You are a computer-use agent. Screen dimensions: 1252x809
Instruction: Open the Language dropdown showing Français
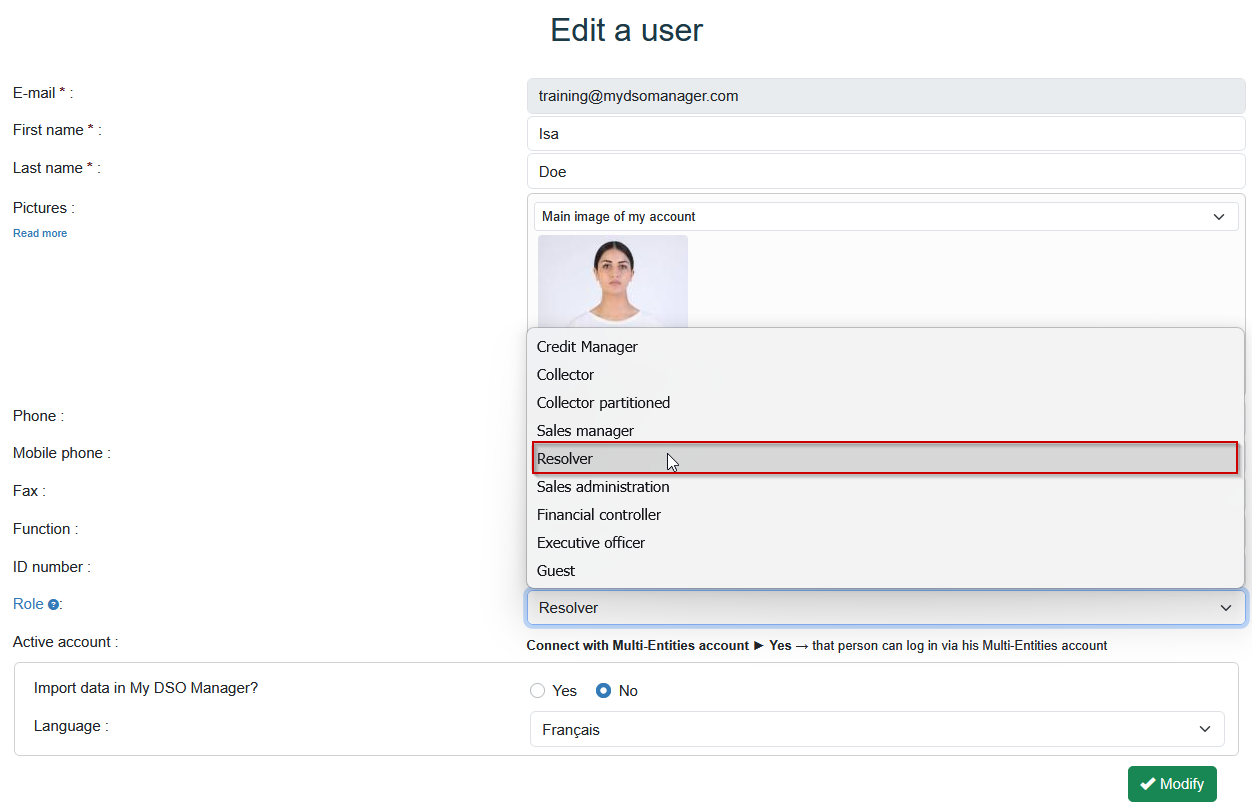point(876,729)
